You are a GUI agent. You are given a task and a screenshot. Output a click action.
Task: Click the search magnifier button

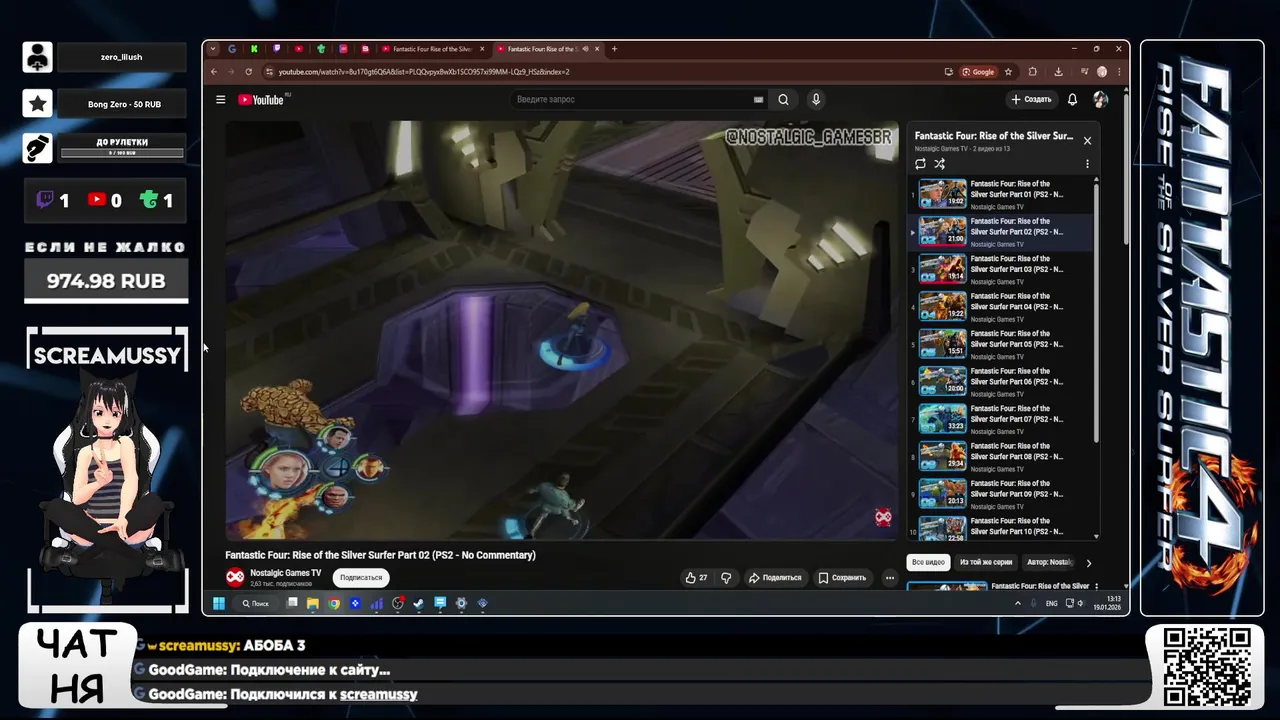coord(784,99)
